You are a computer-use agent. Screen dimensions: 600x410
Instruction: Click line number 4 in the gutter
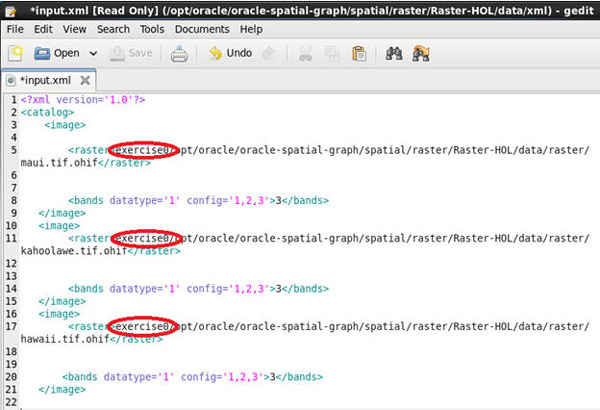[x=14, y=137]
